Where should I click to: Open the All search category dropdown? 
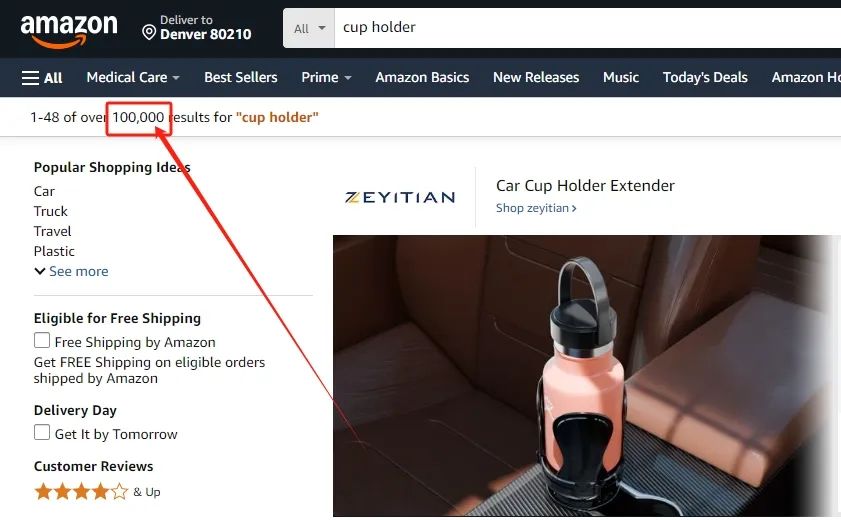click(309, 28)
